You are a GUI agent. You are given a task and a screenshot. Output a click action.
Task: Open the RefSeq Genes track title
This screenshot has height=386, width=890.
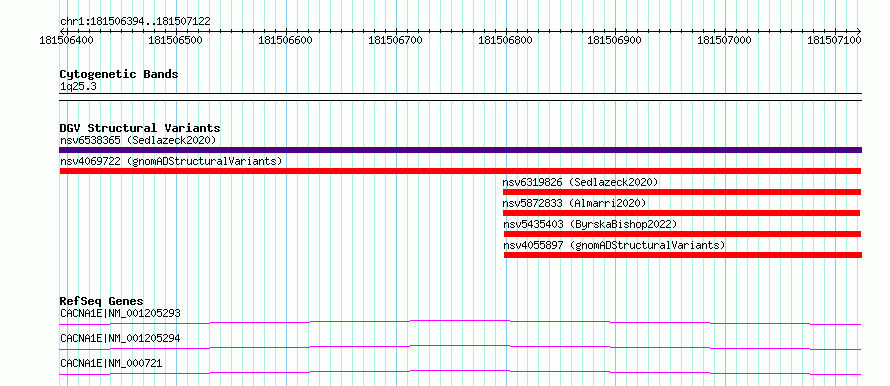coord(102,301)
